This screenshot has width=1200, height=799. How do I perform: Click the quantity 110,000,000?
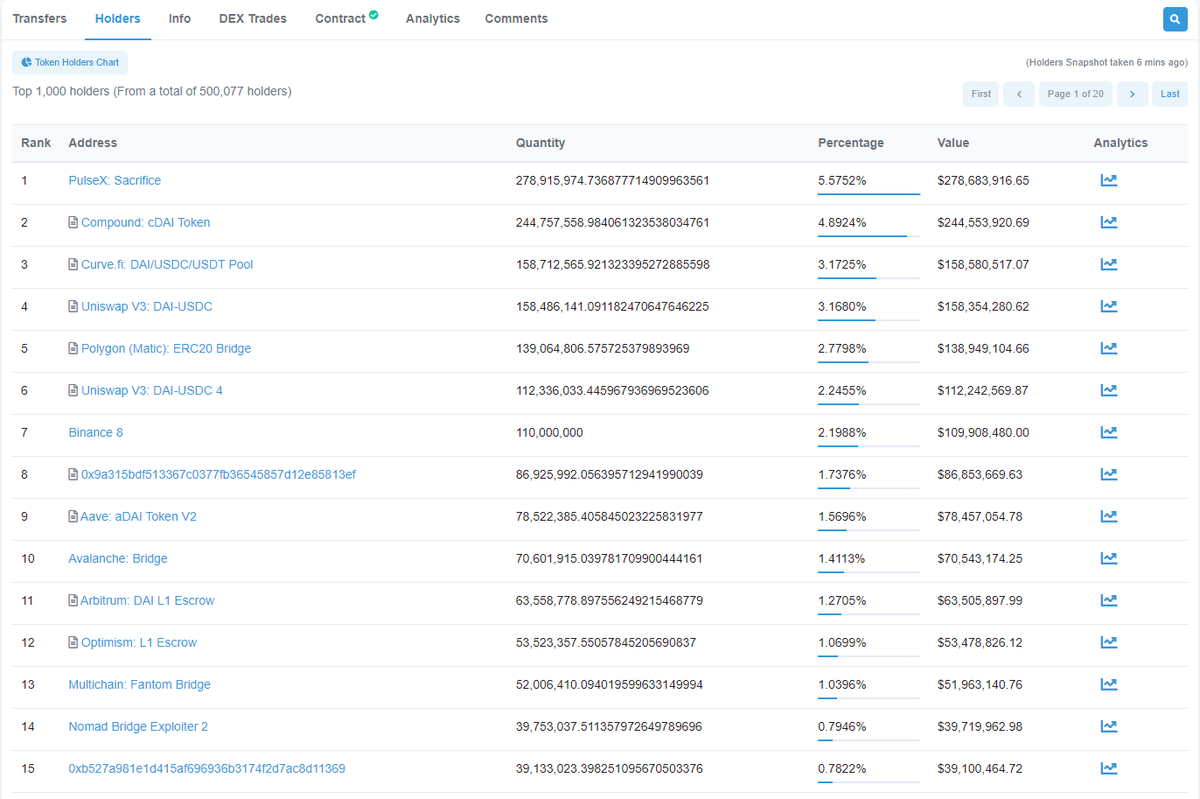tap(549, 433)
